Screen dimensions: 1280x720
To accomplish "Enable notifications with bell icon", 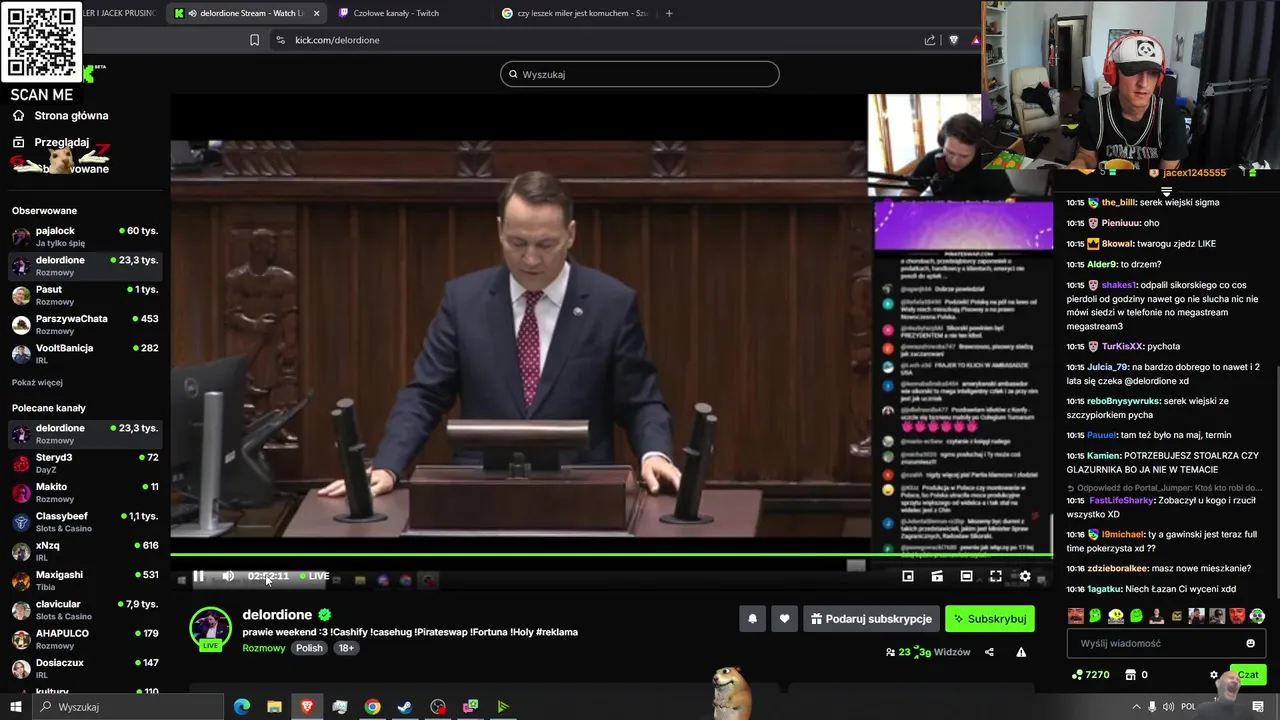I will 752,619.
